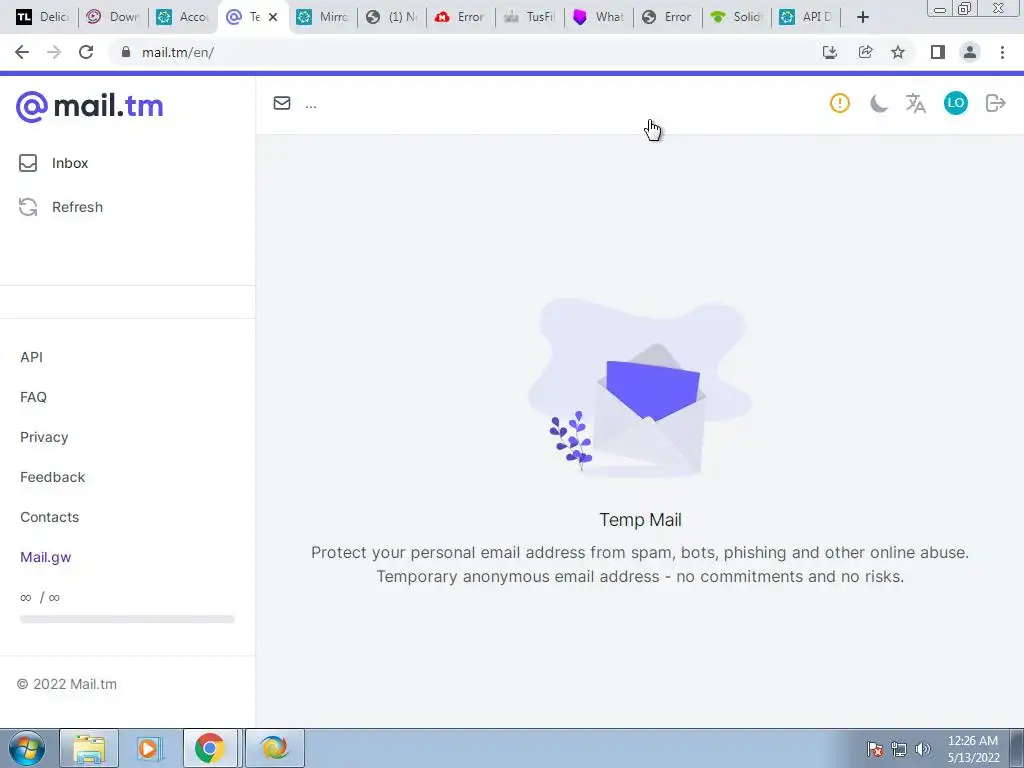Screen dimensions: 1024x768
Task: Open the Windows Start menu
Action: 26,748
